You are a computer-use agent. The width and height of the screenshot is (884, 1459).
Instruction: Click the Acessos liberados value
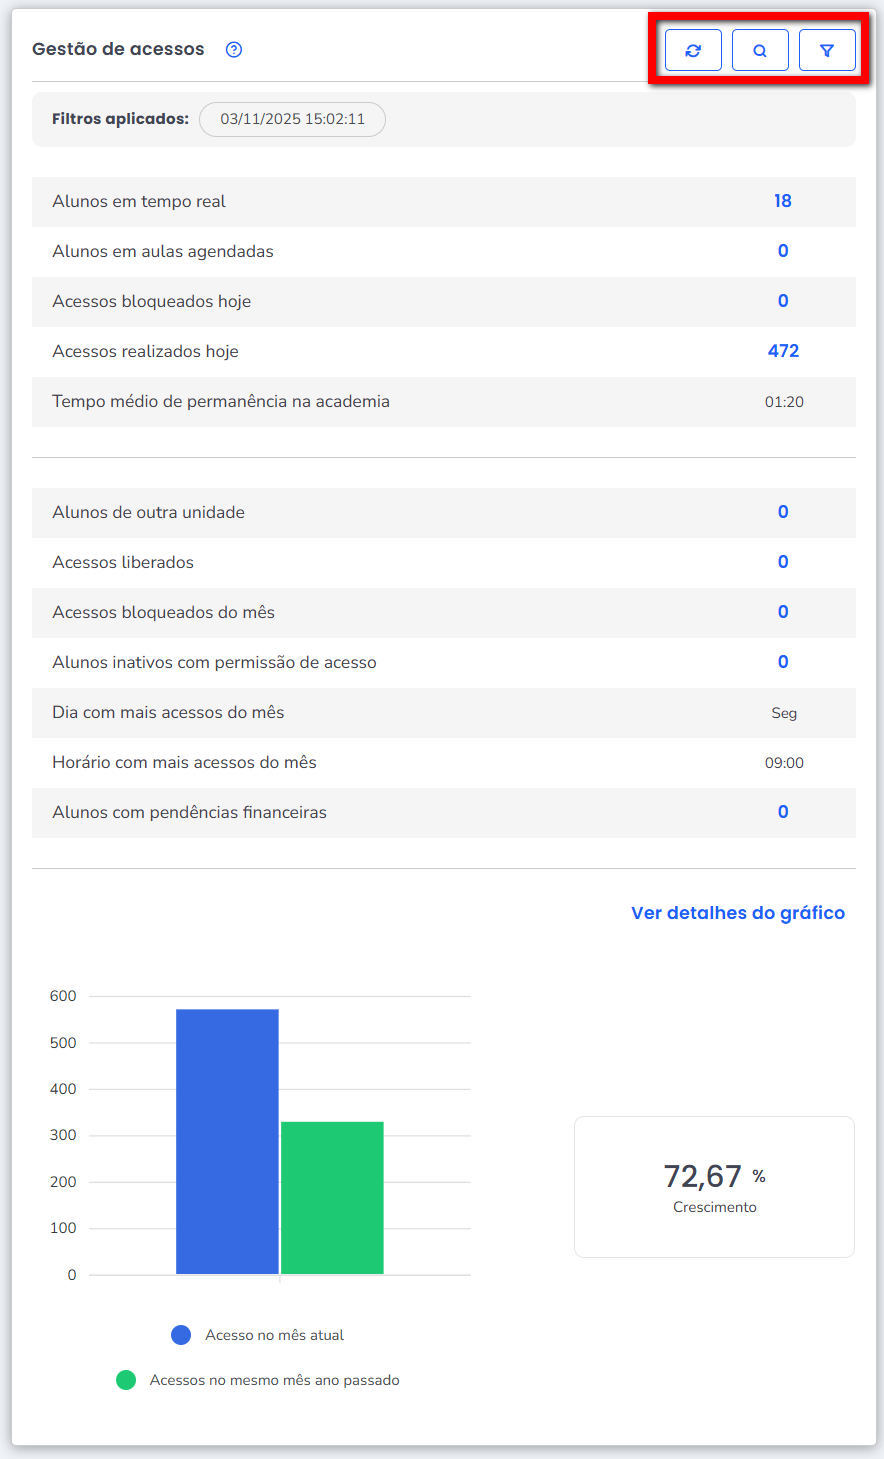tap(782, 562)
